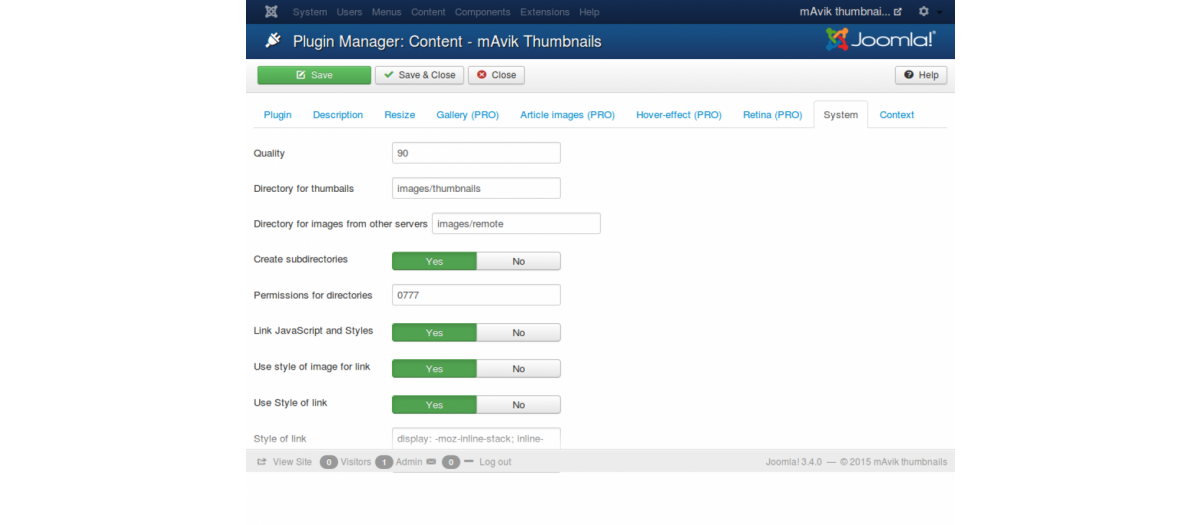Click the green Save button
This screenshot has height=525, width=1200.
(314, 75)
